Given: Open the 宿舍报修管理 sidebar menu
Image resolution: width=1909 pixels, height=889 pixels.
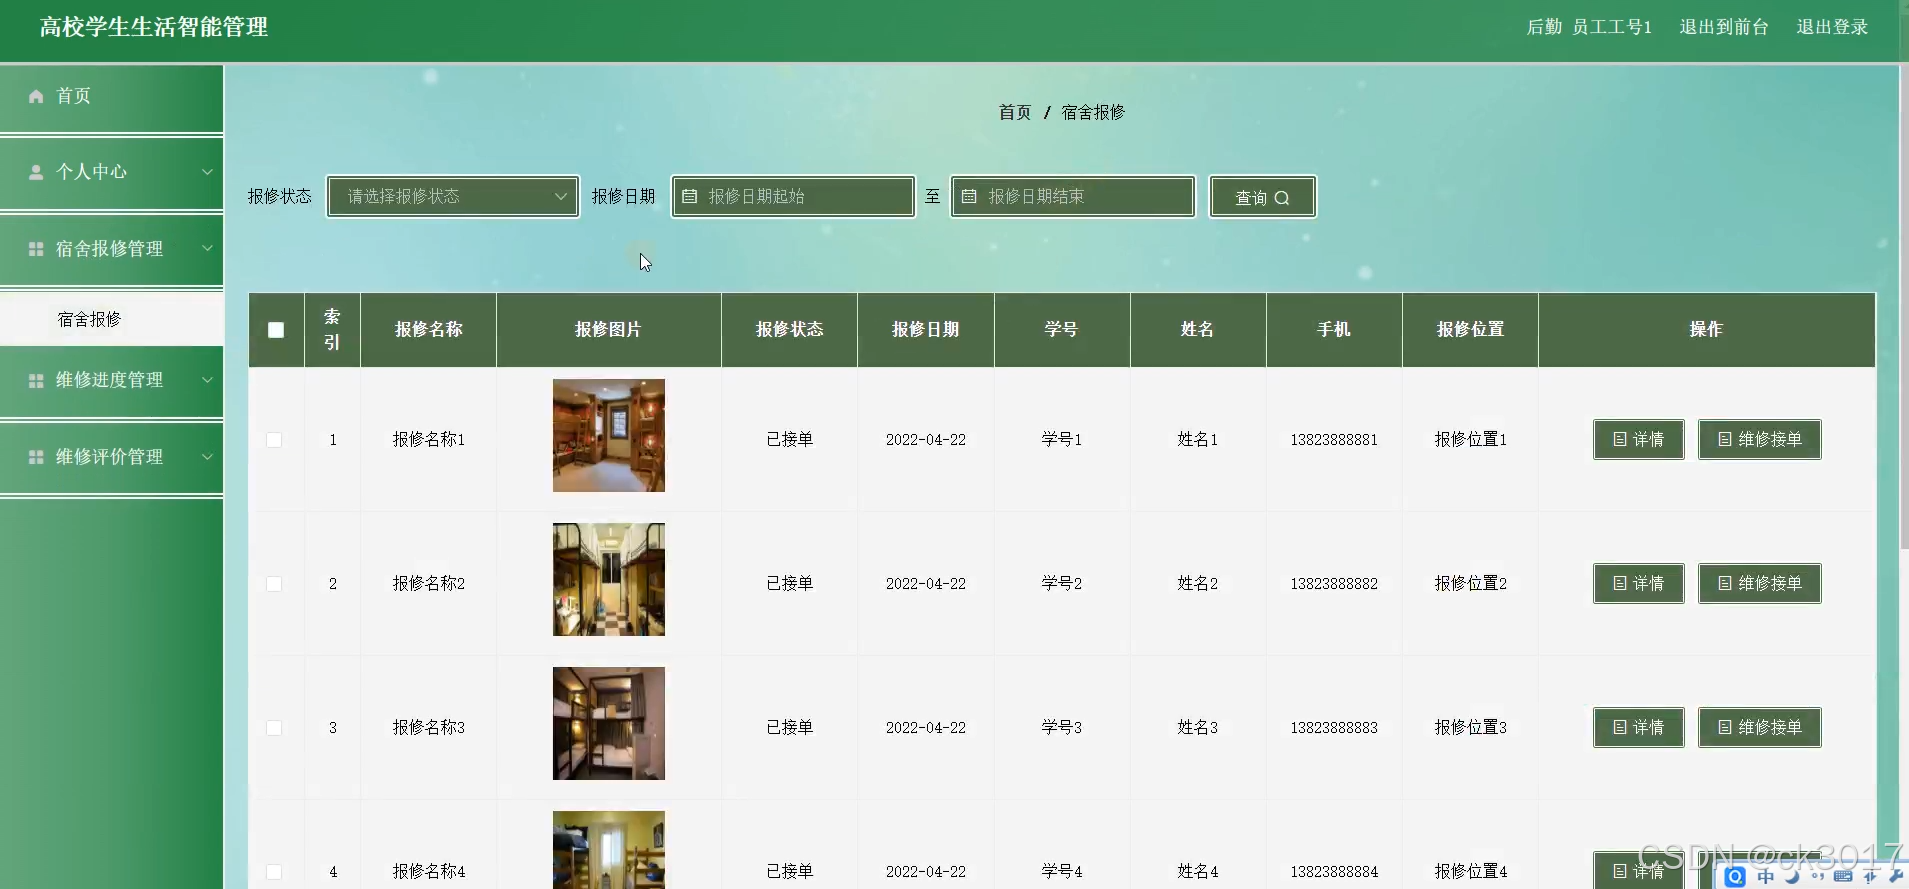Looking at the screenshot, I should pyautogui.click(x=111, y=249).
